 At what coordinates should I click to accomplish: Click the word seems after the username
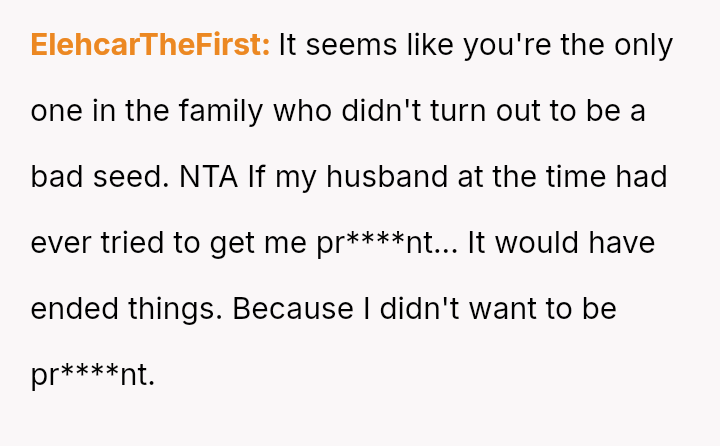click(351, 45)
